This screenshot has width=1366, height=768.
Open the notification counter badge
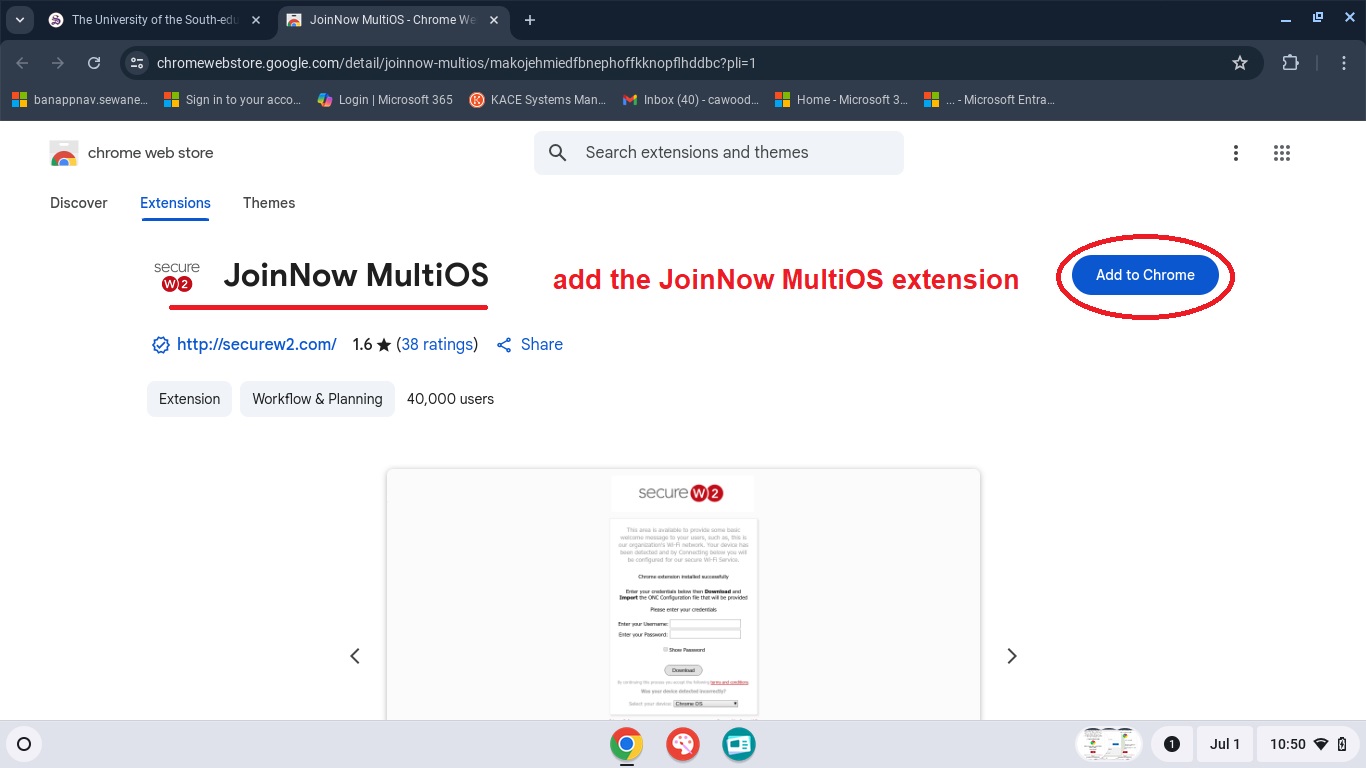(1172, 744)
